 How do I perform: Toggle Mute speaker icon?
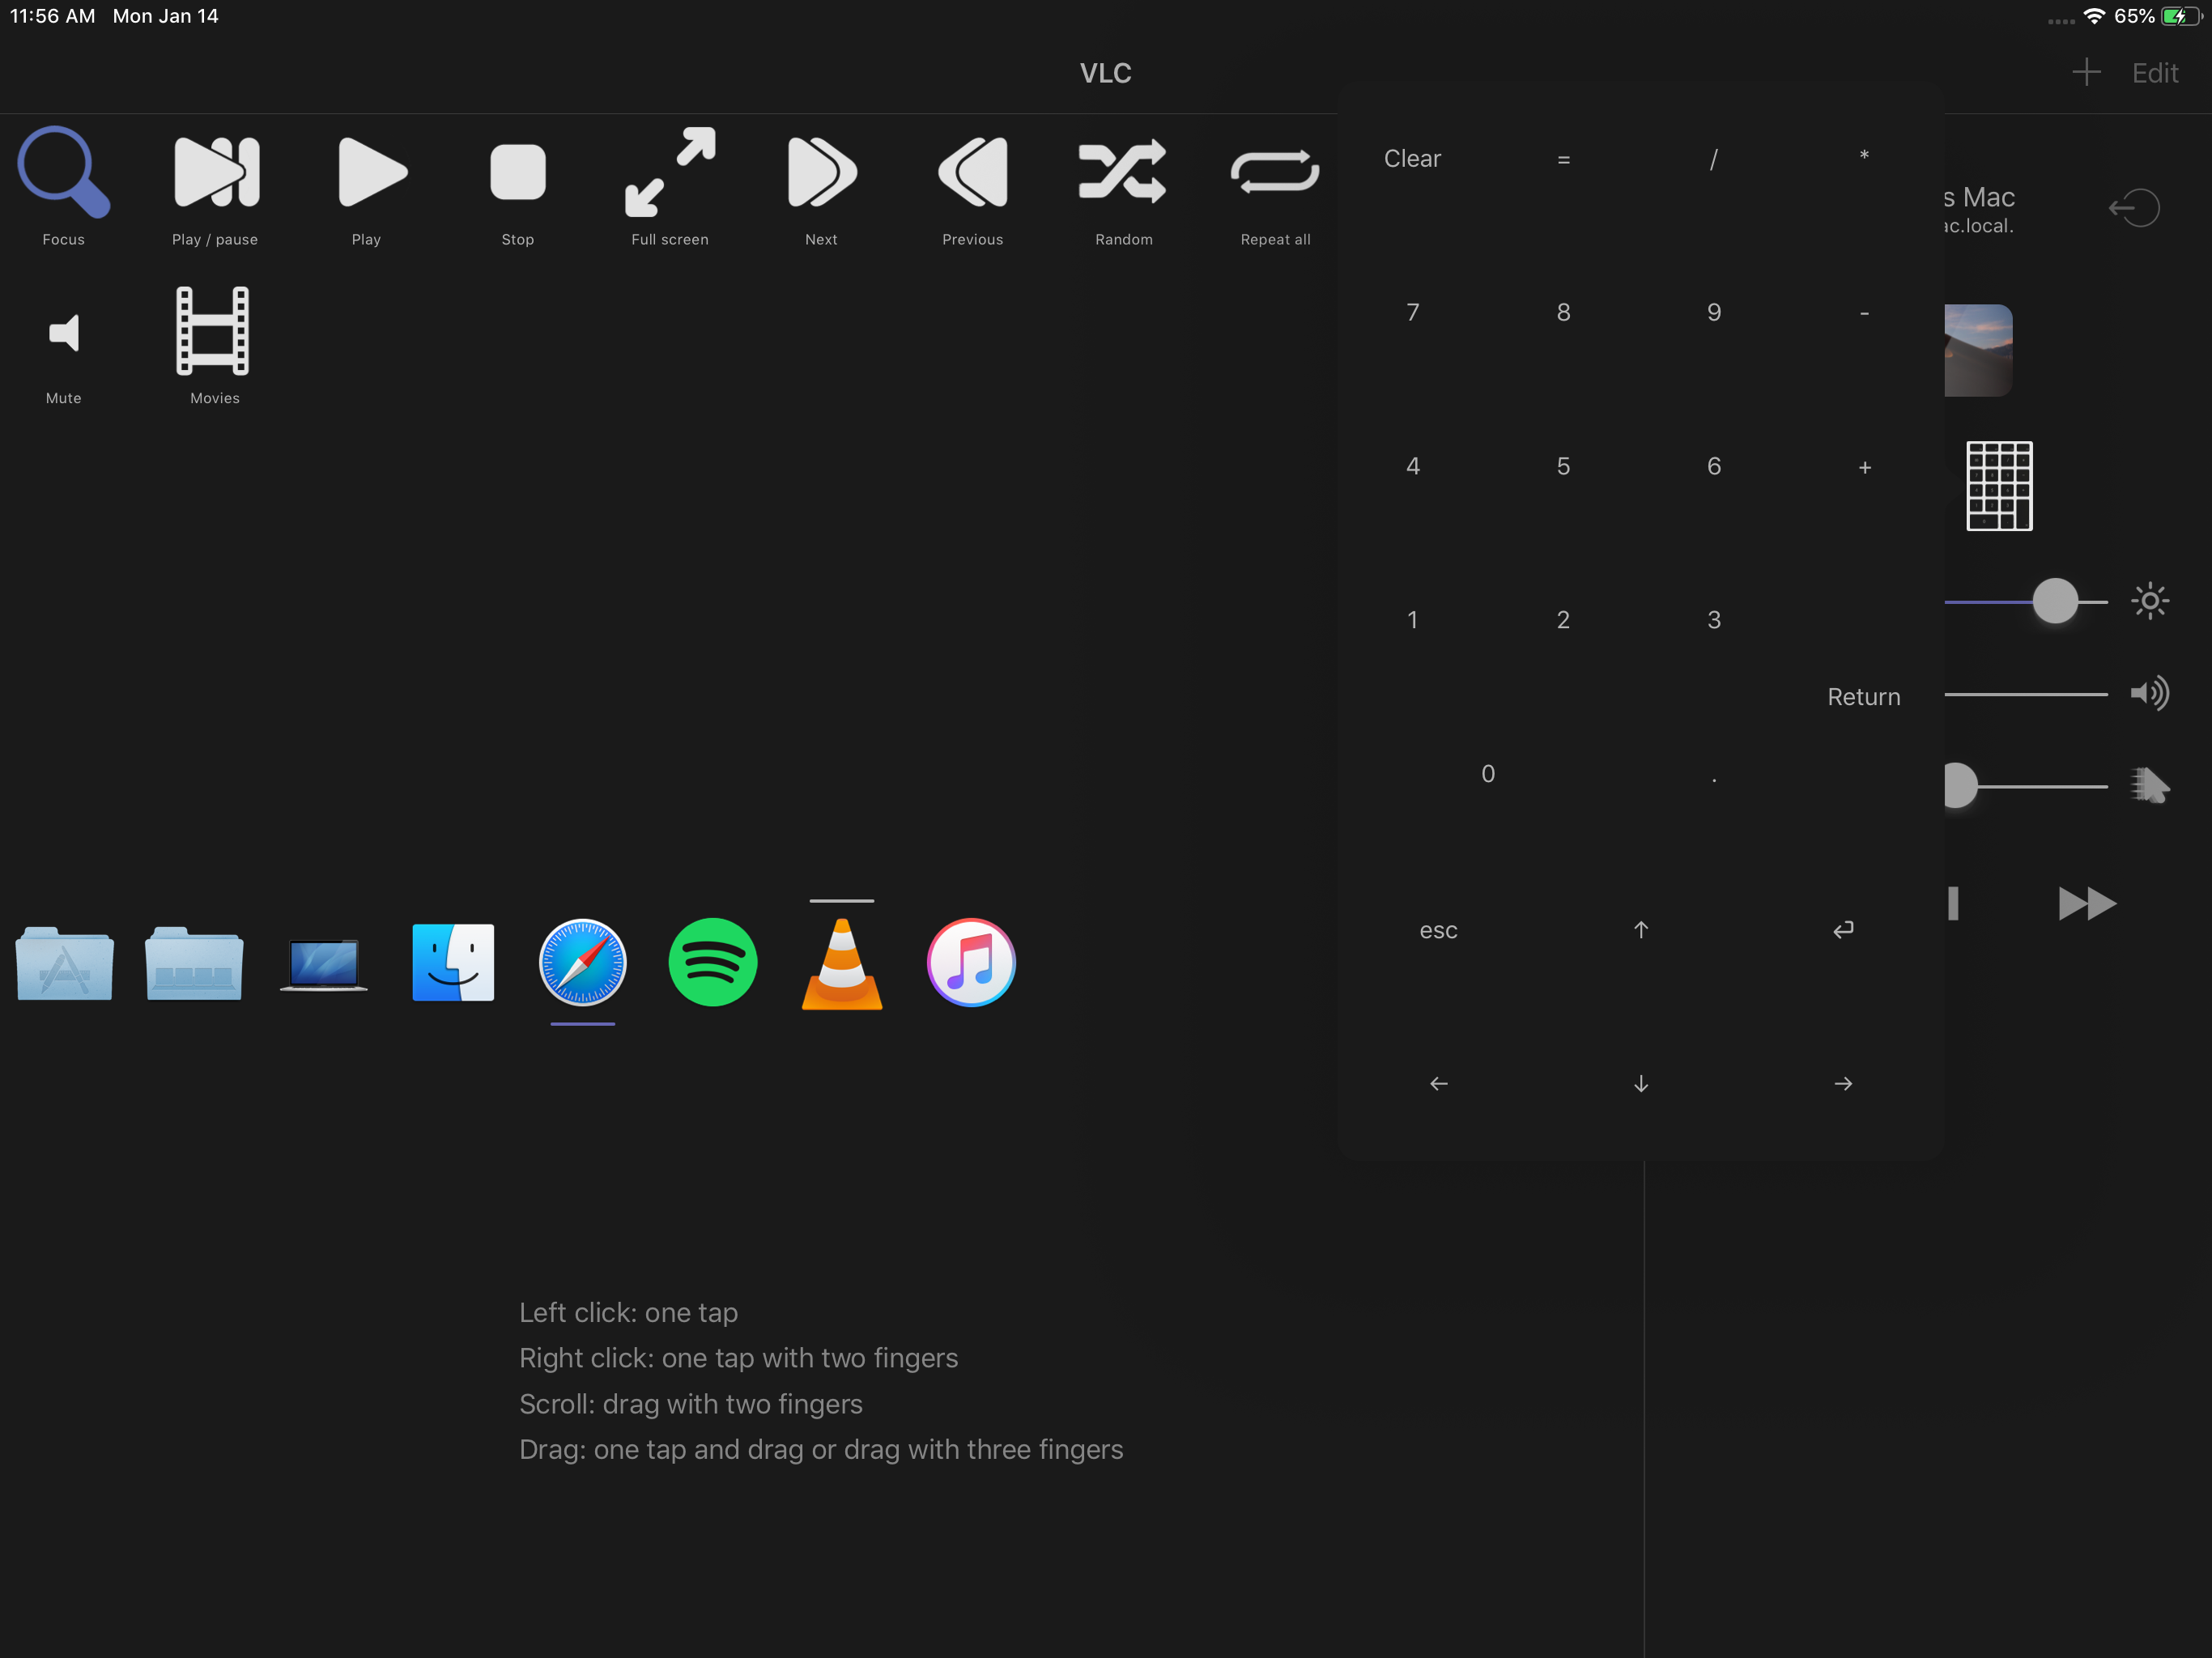click(x=63, y=333)
